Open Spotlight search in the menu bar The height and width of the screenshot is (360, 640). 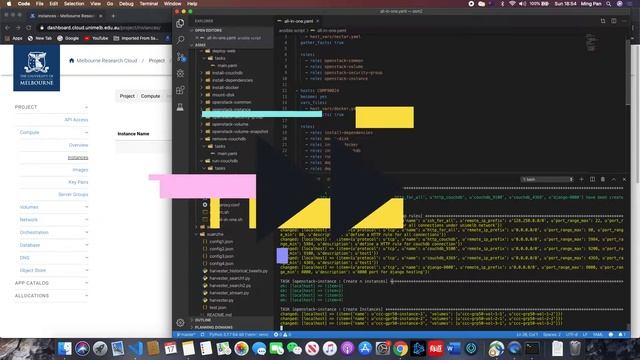(x=609, y=4)
